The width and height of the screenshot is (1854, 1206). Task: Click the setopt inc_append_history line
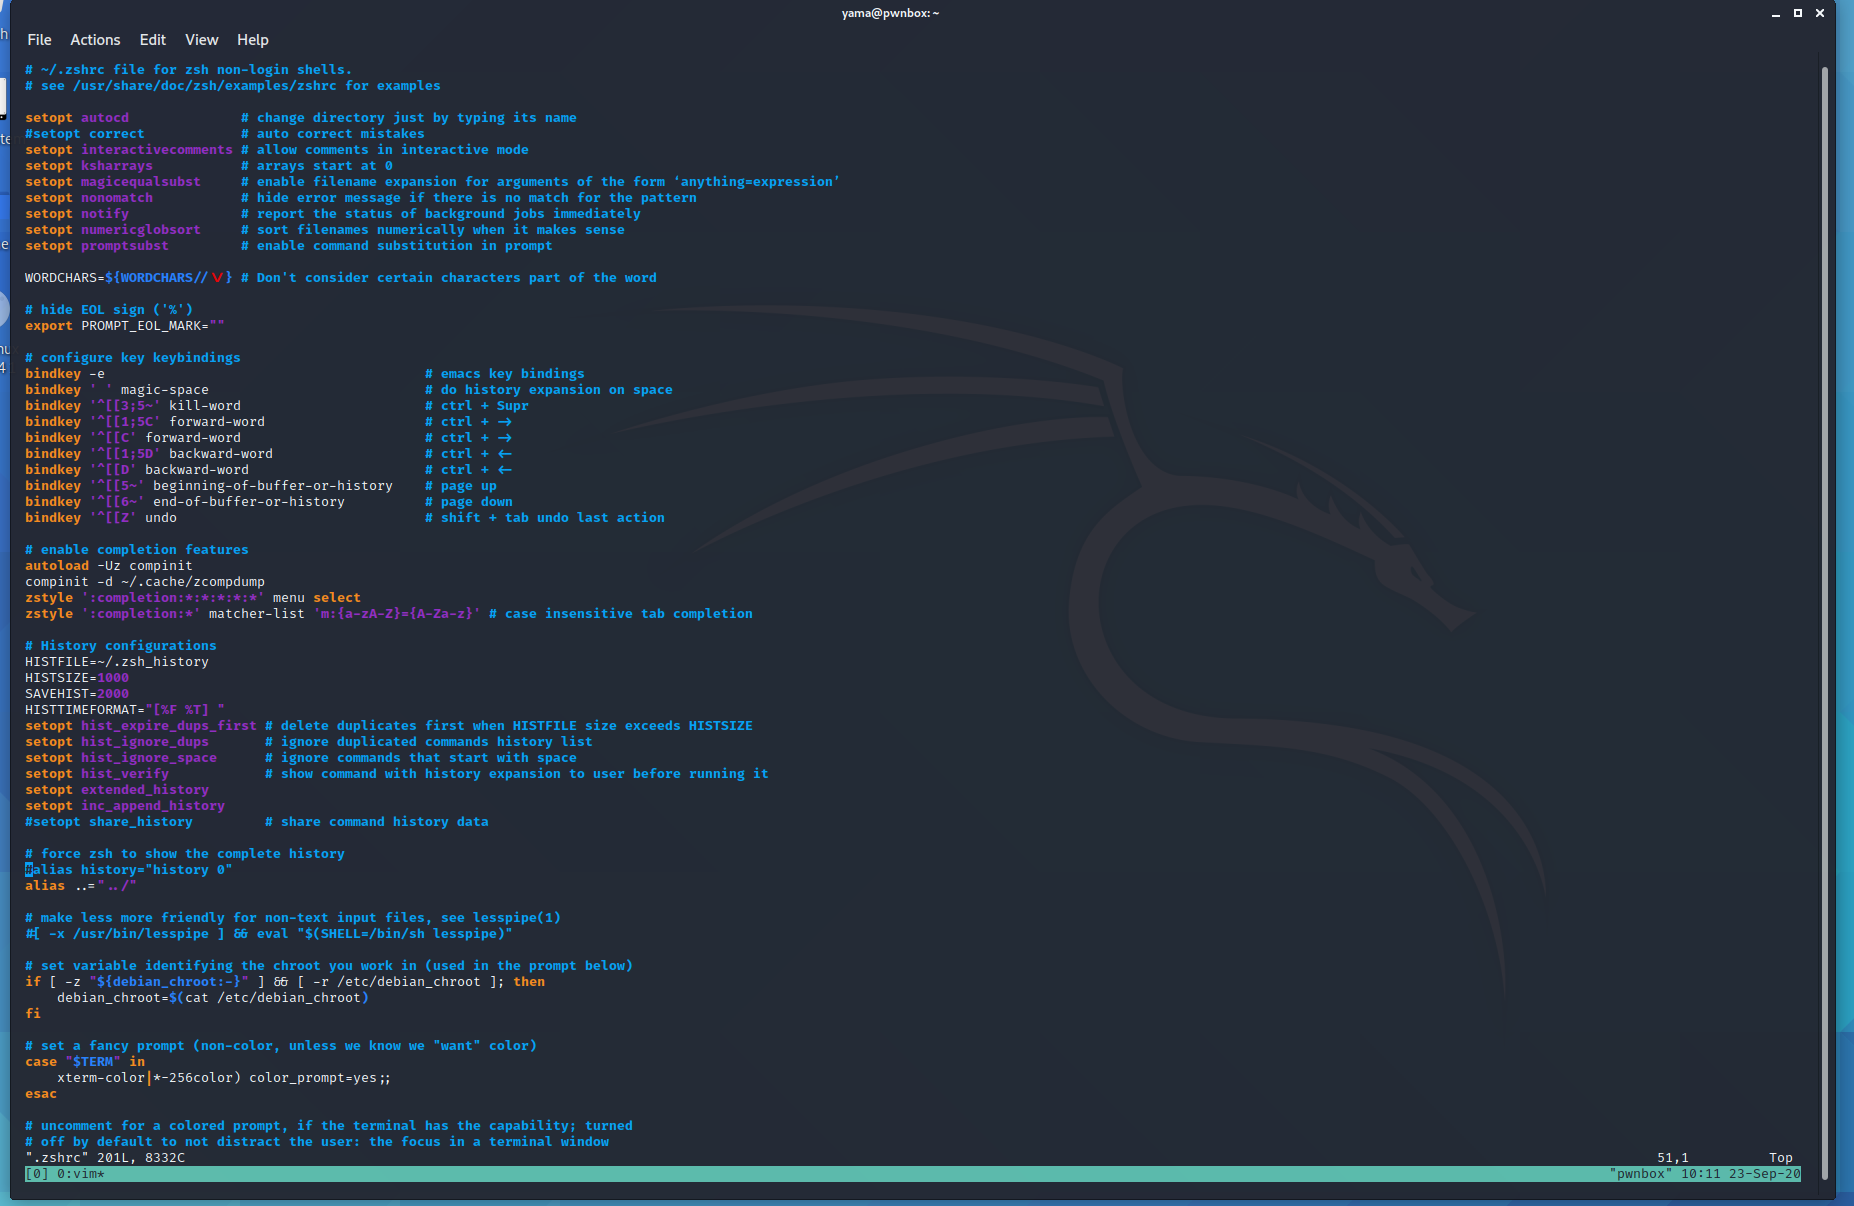[125, 806]
